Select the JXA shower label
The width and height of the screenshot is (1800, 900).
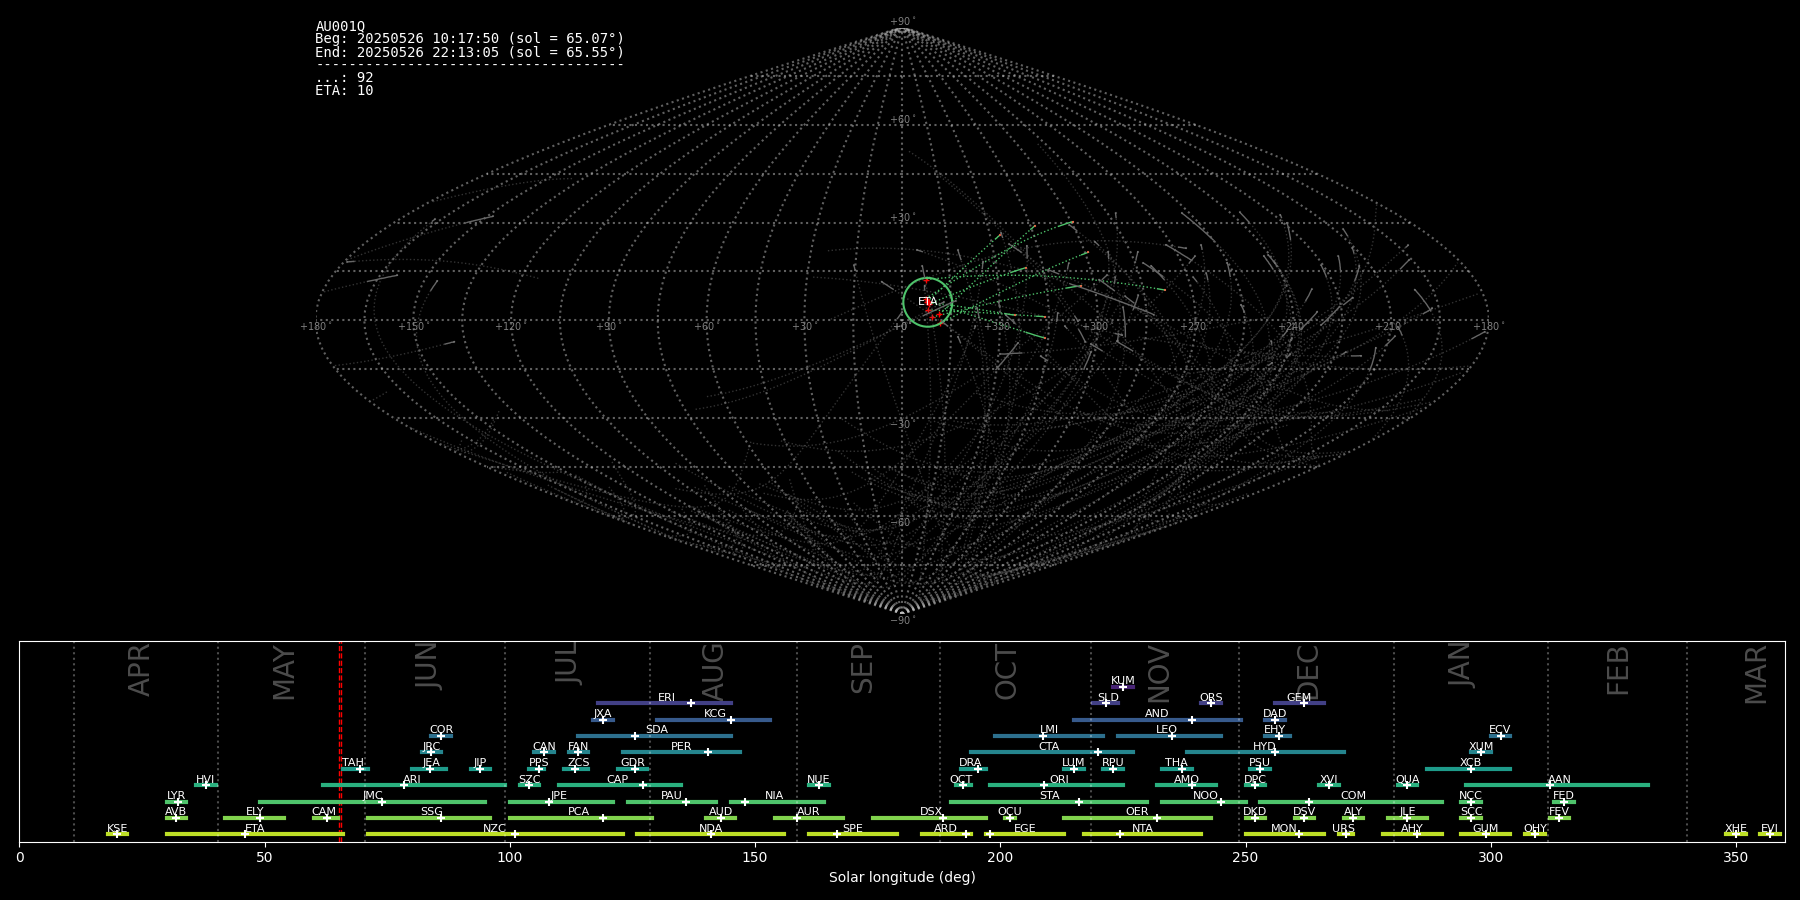pyautogui.click(x=602, y=714)
